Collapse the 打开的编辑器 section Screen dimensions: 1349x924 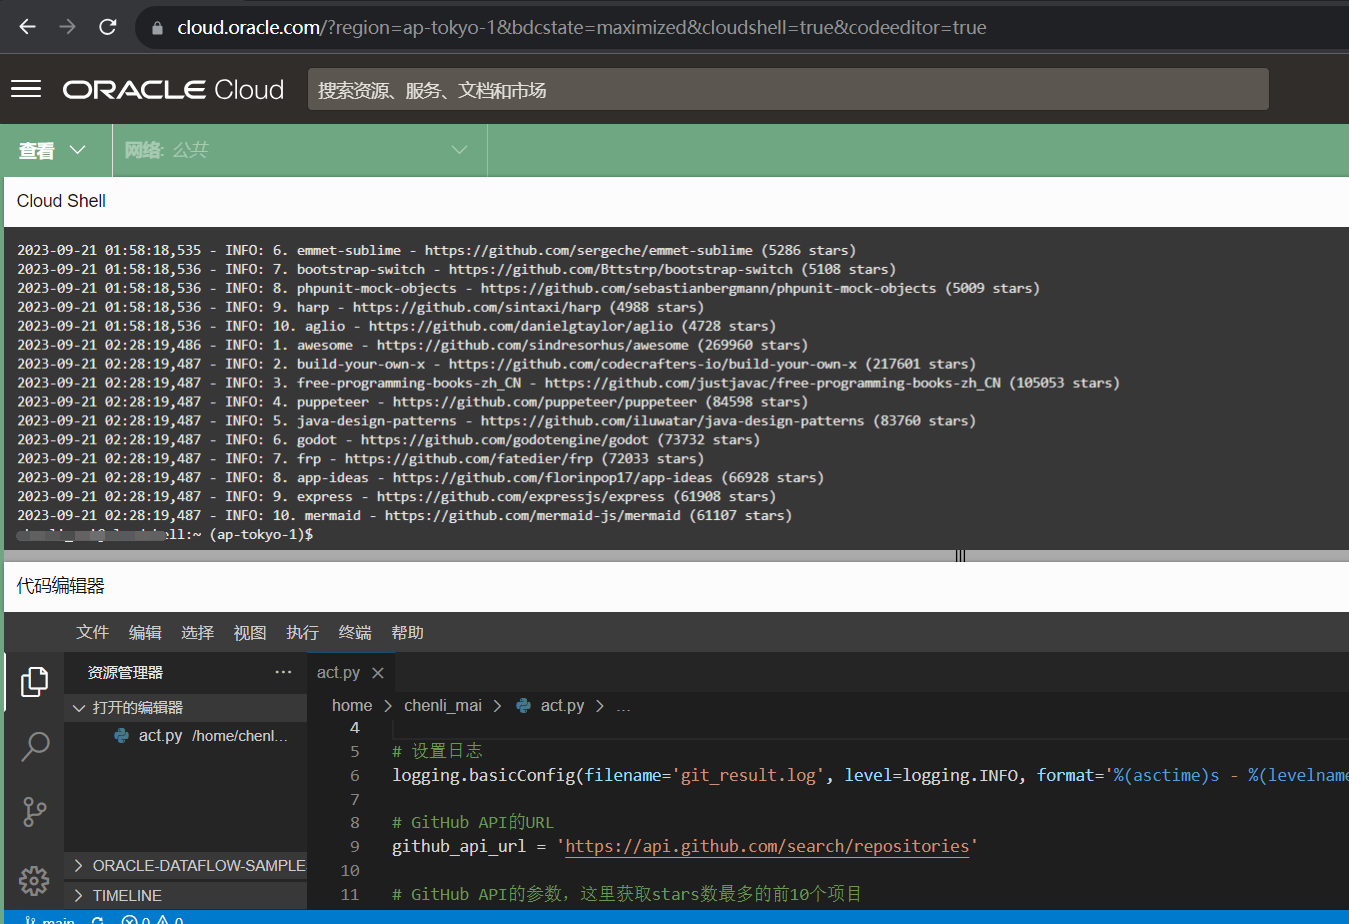[x=186, y=707]
